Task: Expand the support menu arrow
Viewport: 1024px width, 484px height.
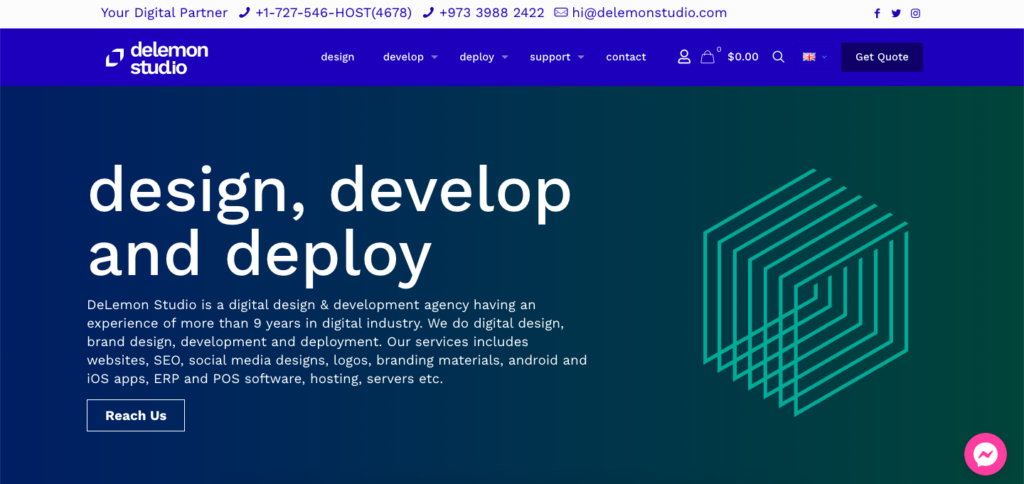Action: [x=581, y=57]
